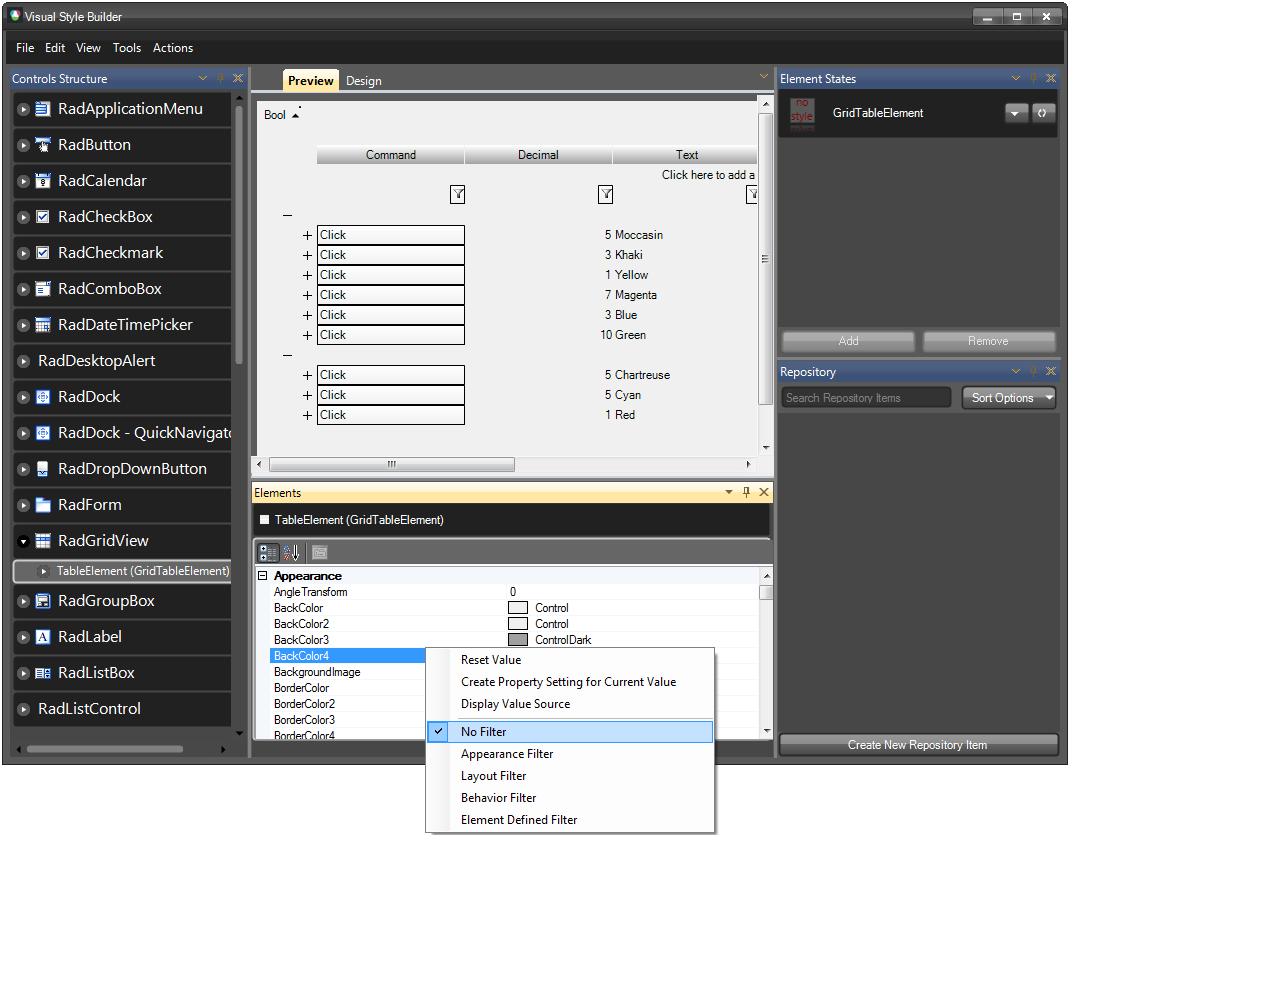The image size is (1280, 997).
Task: Click the RadDropDownButton control icon
Action: coord(43,469)
